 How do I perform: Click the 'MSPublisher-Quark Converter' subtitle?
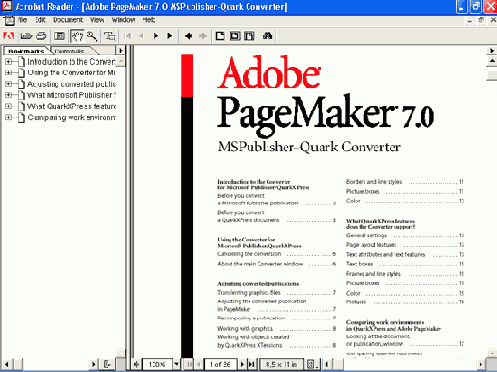[309, 147]
